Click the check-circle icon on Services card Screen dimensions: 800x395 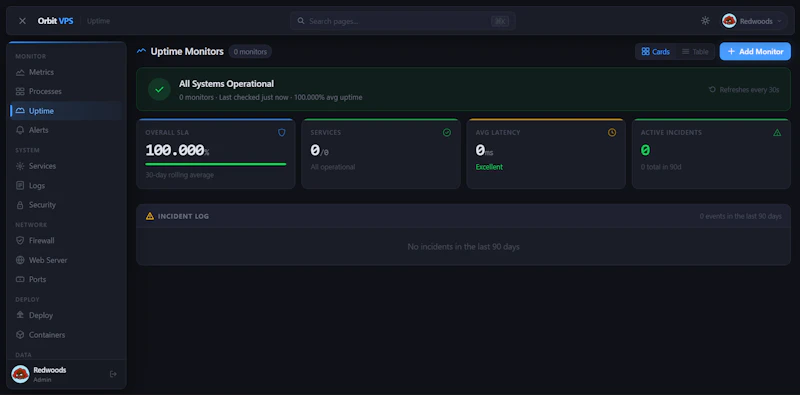(x=447, y=133)
